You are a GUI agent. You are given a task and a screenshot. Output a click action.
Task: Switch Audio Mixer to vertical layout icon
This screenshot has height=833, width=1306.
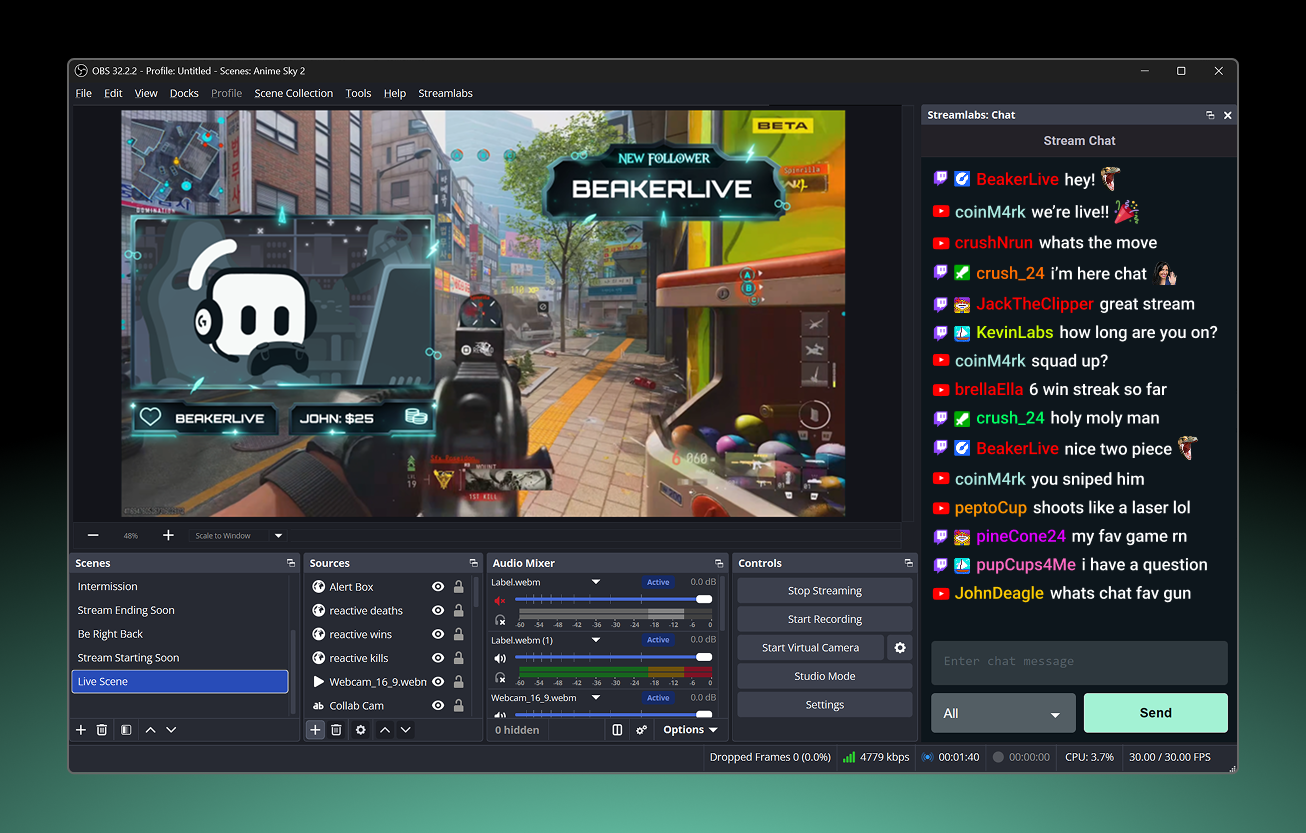(618, 730)
